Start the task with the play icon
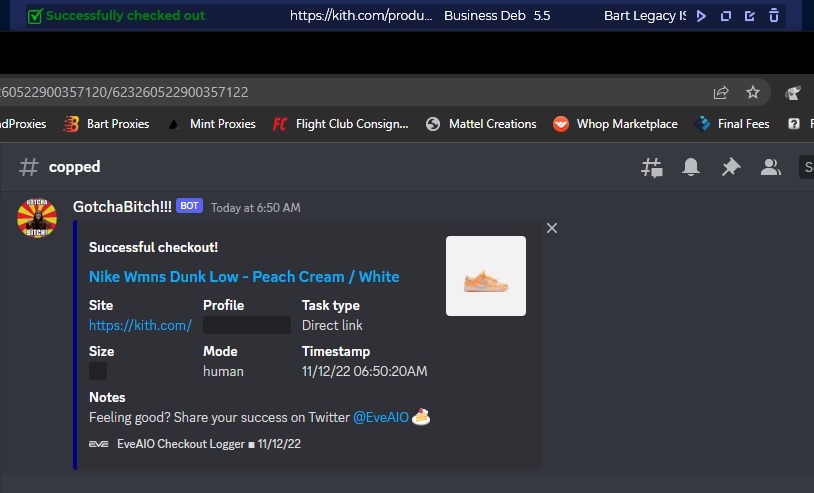This screenshot has height=493, width=814. [x=701, y=16]
